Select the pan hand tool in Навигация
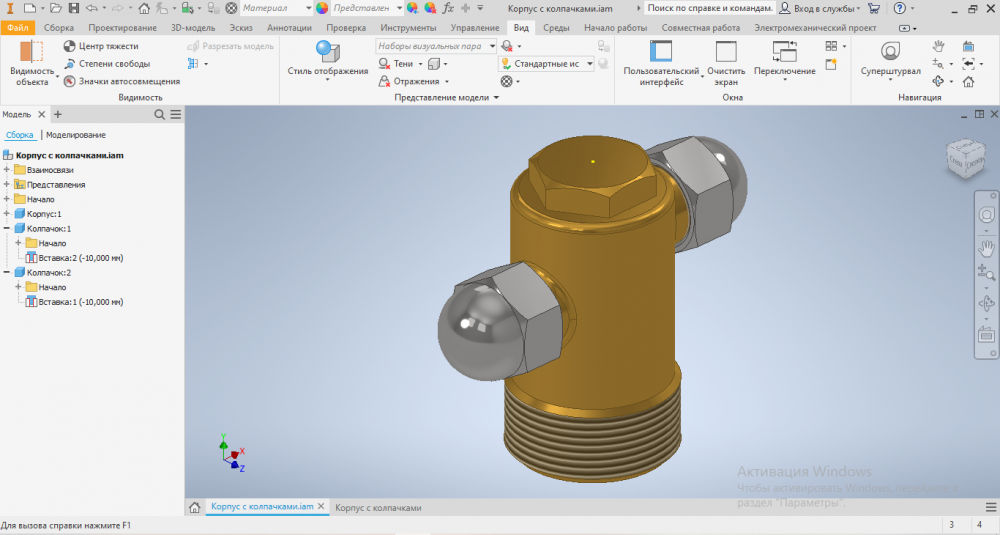 coord(938,46)
